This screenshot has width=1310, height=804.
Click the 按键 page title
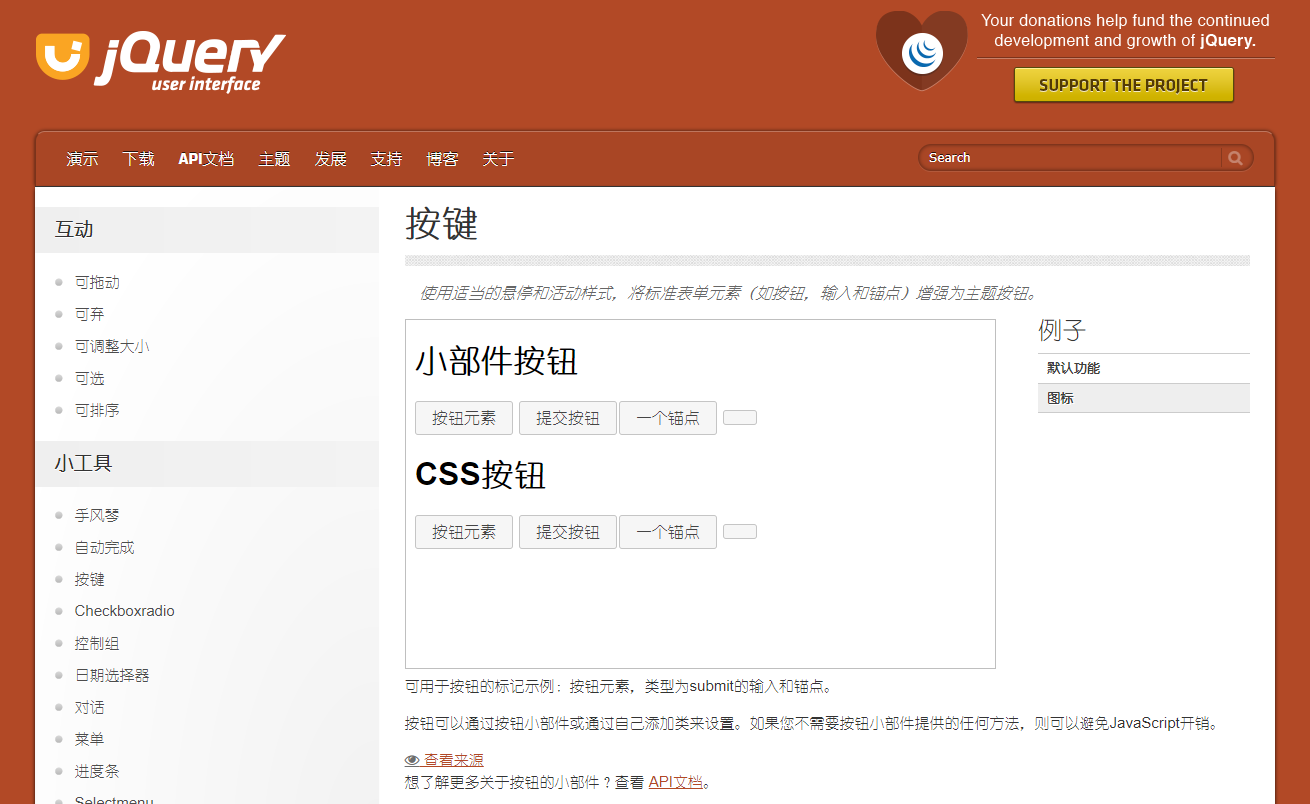click(442, 225)
